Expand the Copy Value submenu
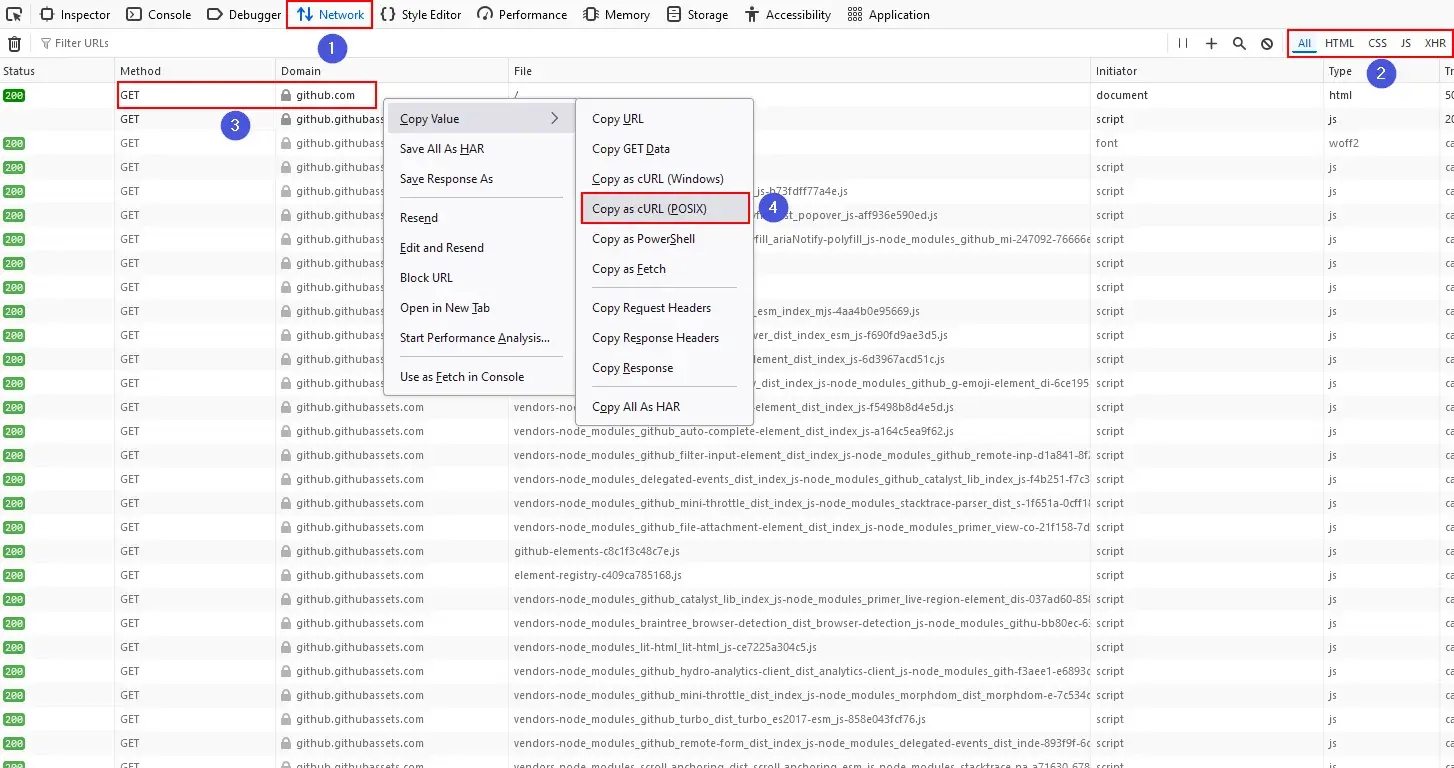1454x768 pixels. (x=479, y=119)
